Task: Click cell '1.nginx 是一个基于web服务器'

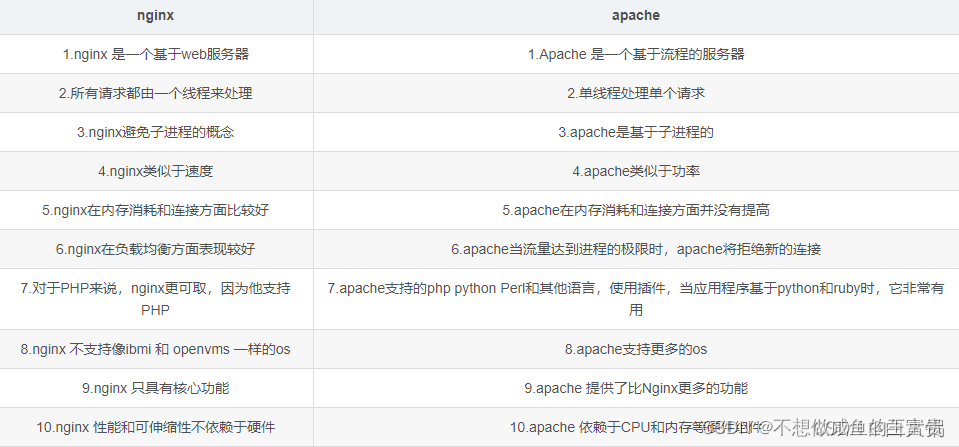Action: tap(156, 54)
